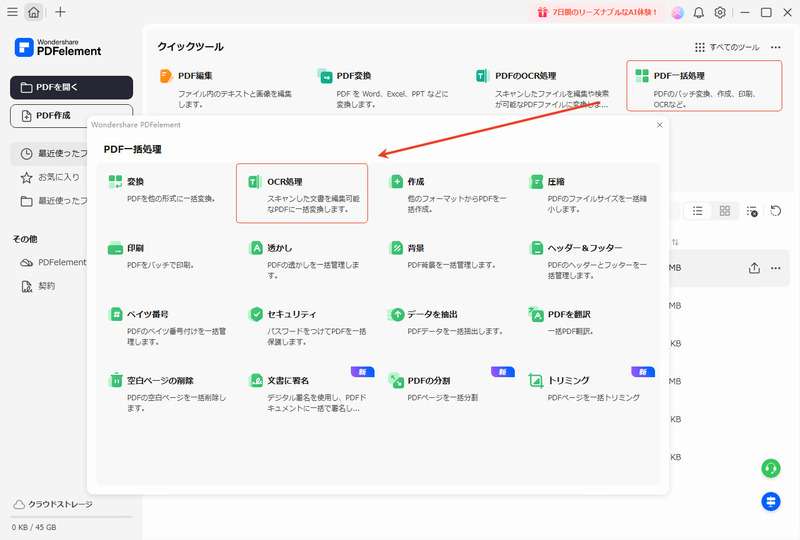Open クラウドストレージ in sidebar
Screen dimensions: 800x540
53,504
